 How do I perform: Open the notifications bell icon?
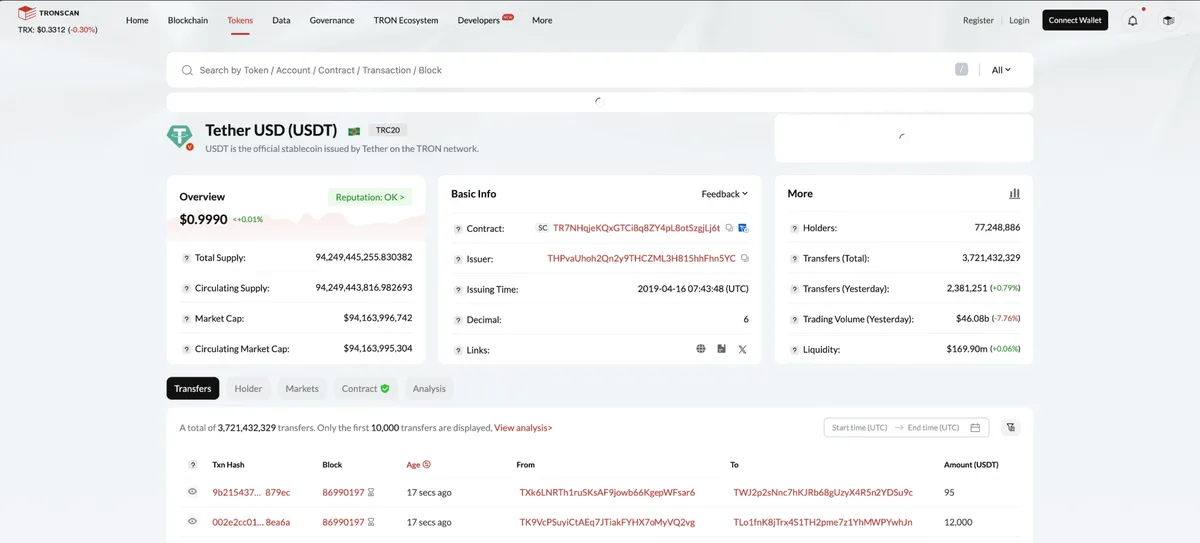pos(1132,20)
